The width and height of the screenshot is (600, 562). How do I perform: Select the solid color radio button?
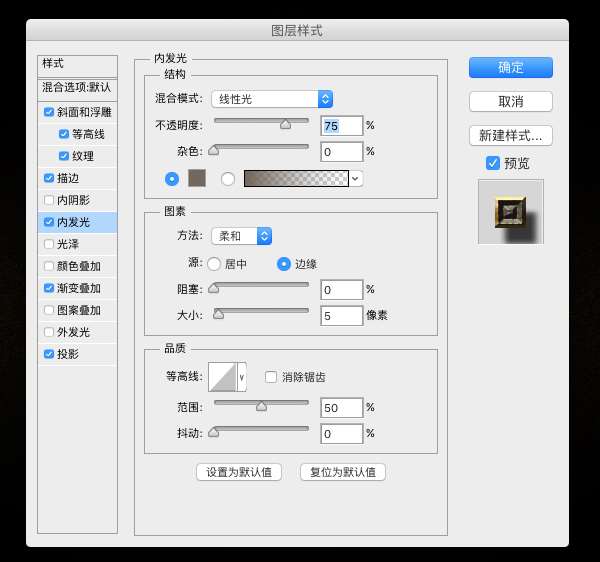tap(172, 179)
